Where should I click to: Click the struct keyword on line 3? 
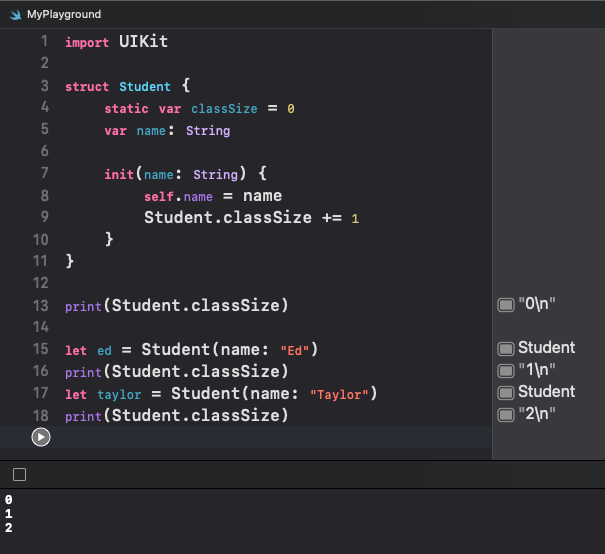pyautogui.click(x=87, y=86)
